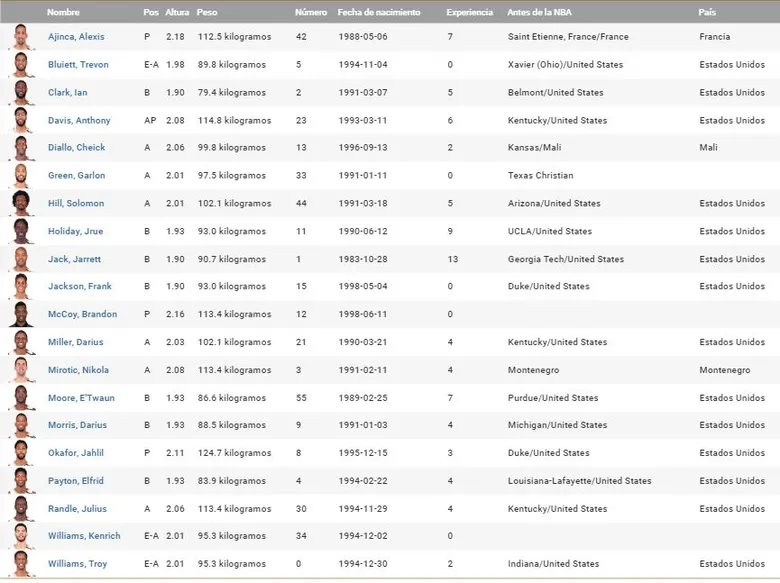
Task: Click Solomon Hill's player photo
Action: pos(21,204)
